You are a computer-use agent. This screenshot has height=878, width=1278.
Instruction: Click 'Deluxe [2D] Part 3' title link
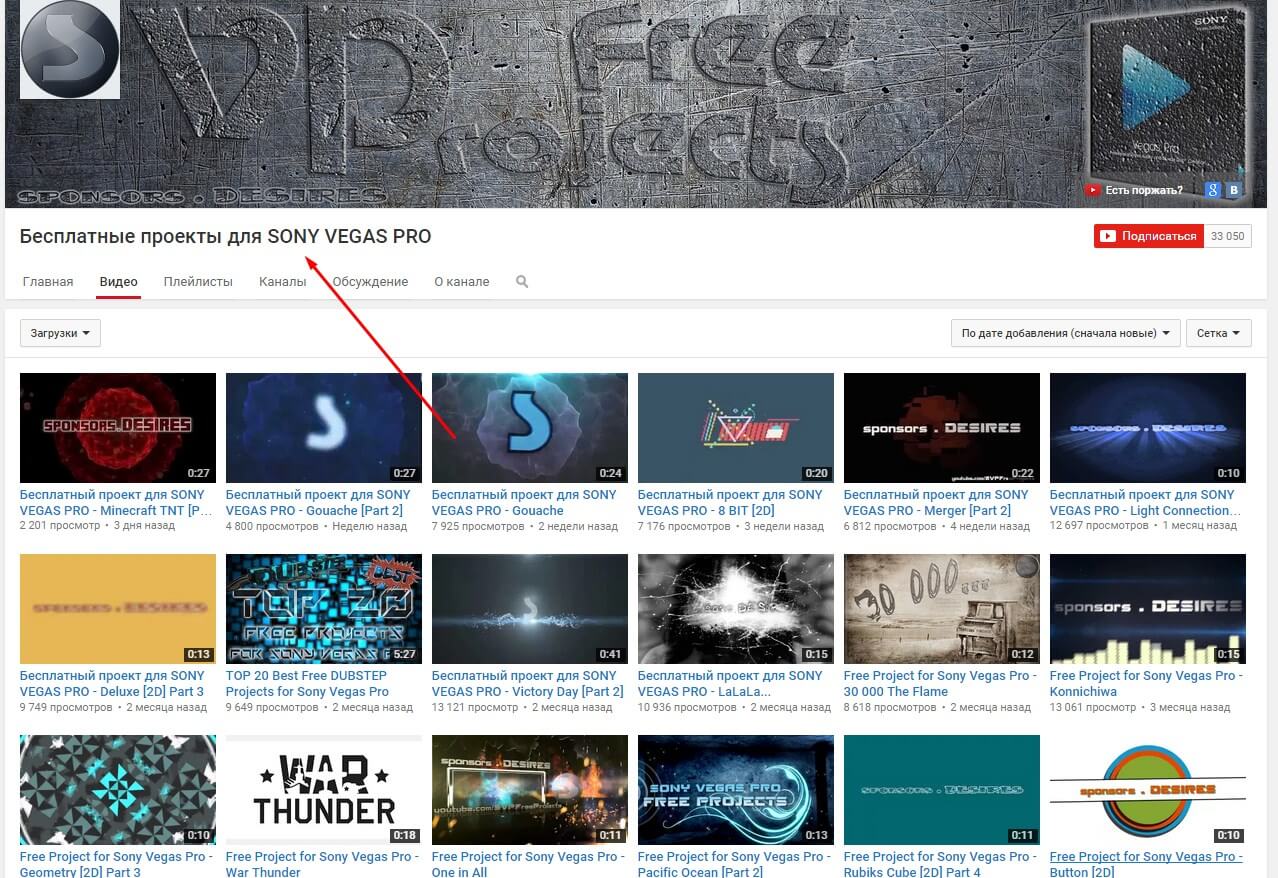point(112,683)
